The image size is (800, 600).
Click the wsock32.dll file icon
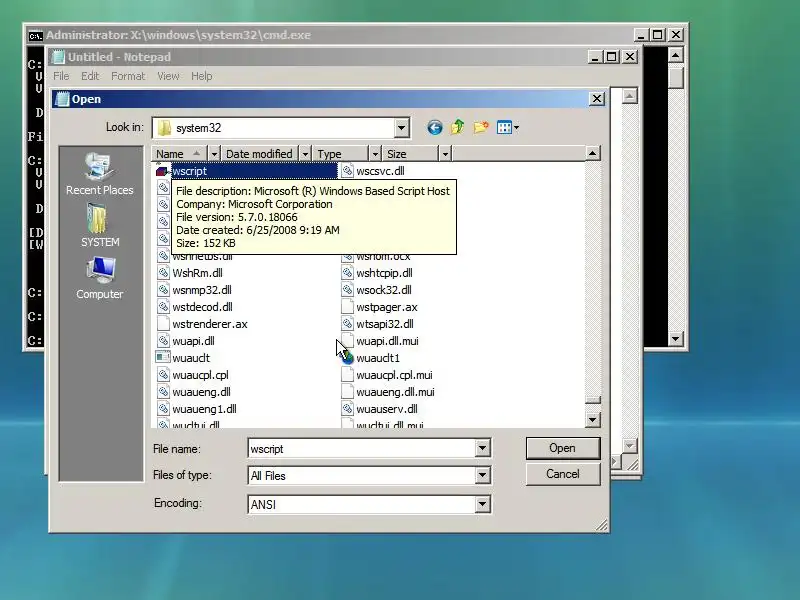(347, 290)
